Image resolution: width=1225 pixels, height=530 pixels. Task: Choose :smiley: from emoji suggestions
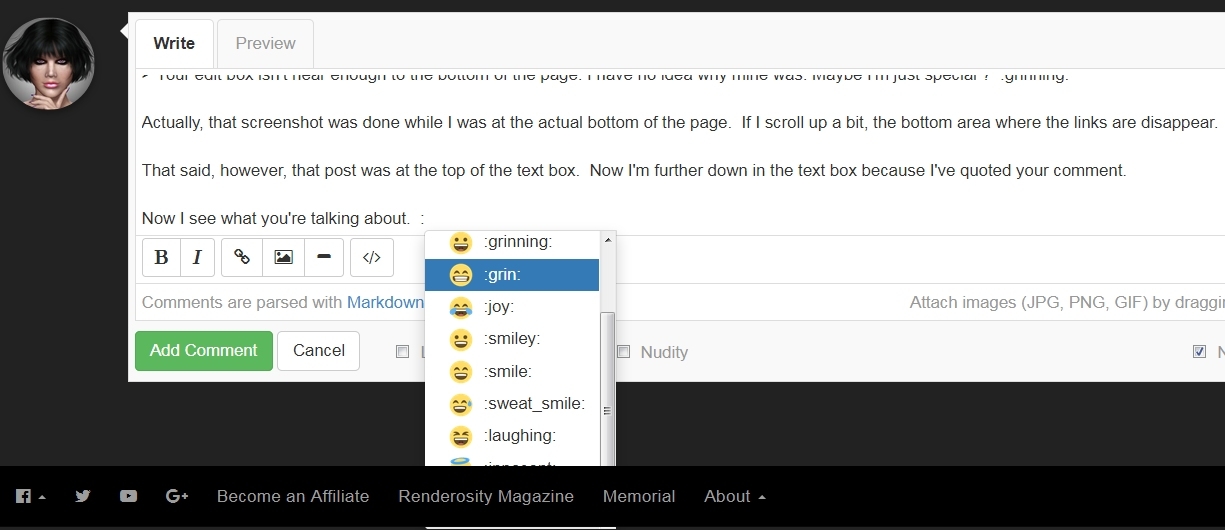(x=512, y=339)
